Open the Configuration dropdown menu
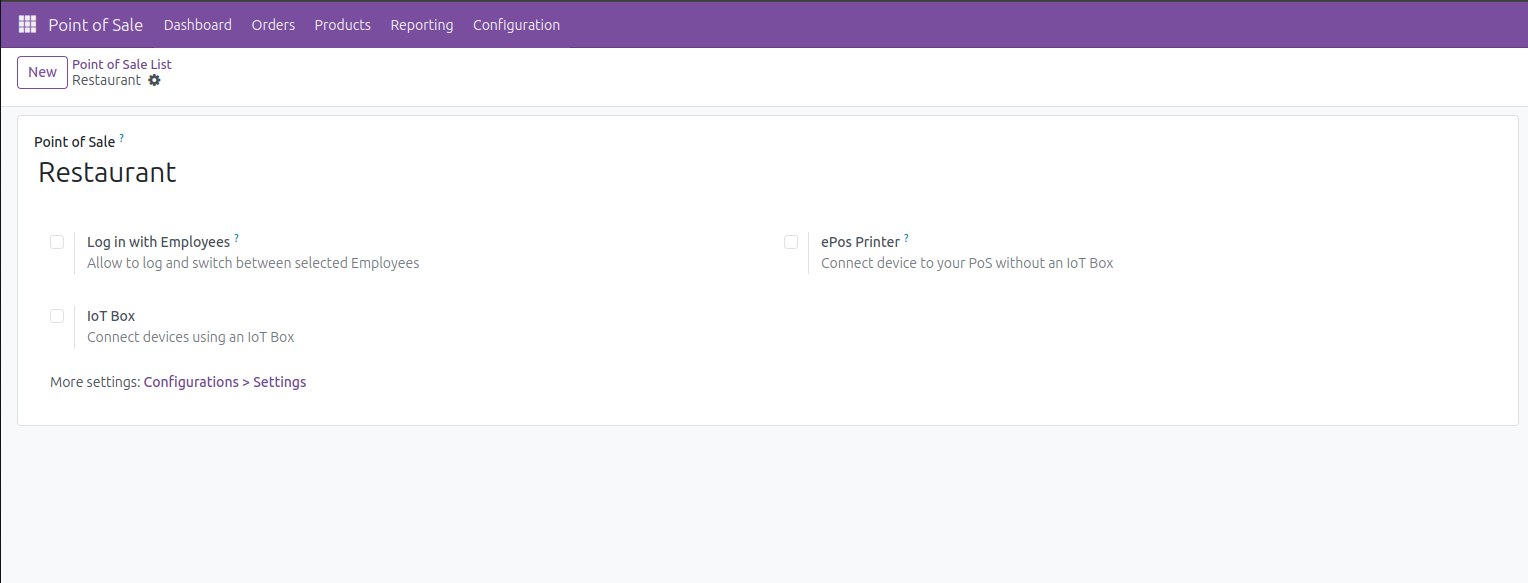The height and width of the screenshot is (583, 1528). pyautogui.click(x=516, y=24)
